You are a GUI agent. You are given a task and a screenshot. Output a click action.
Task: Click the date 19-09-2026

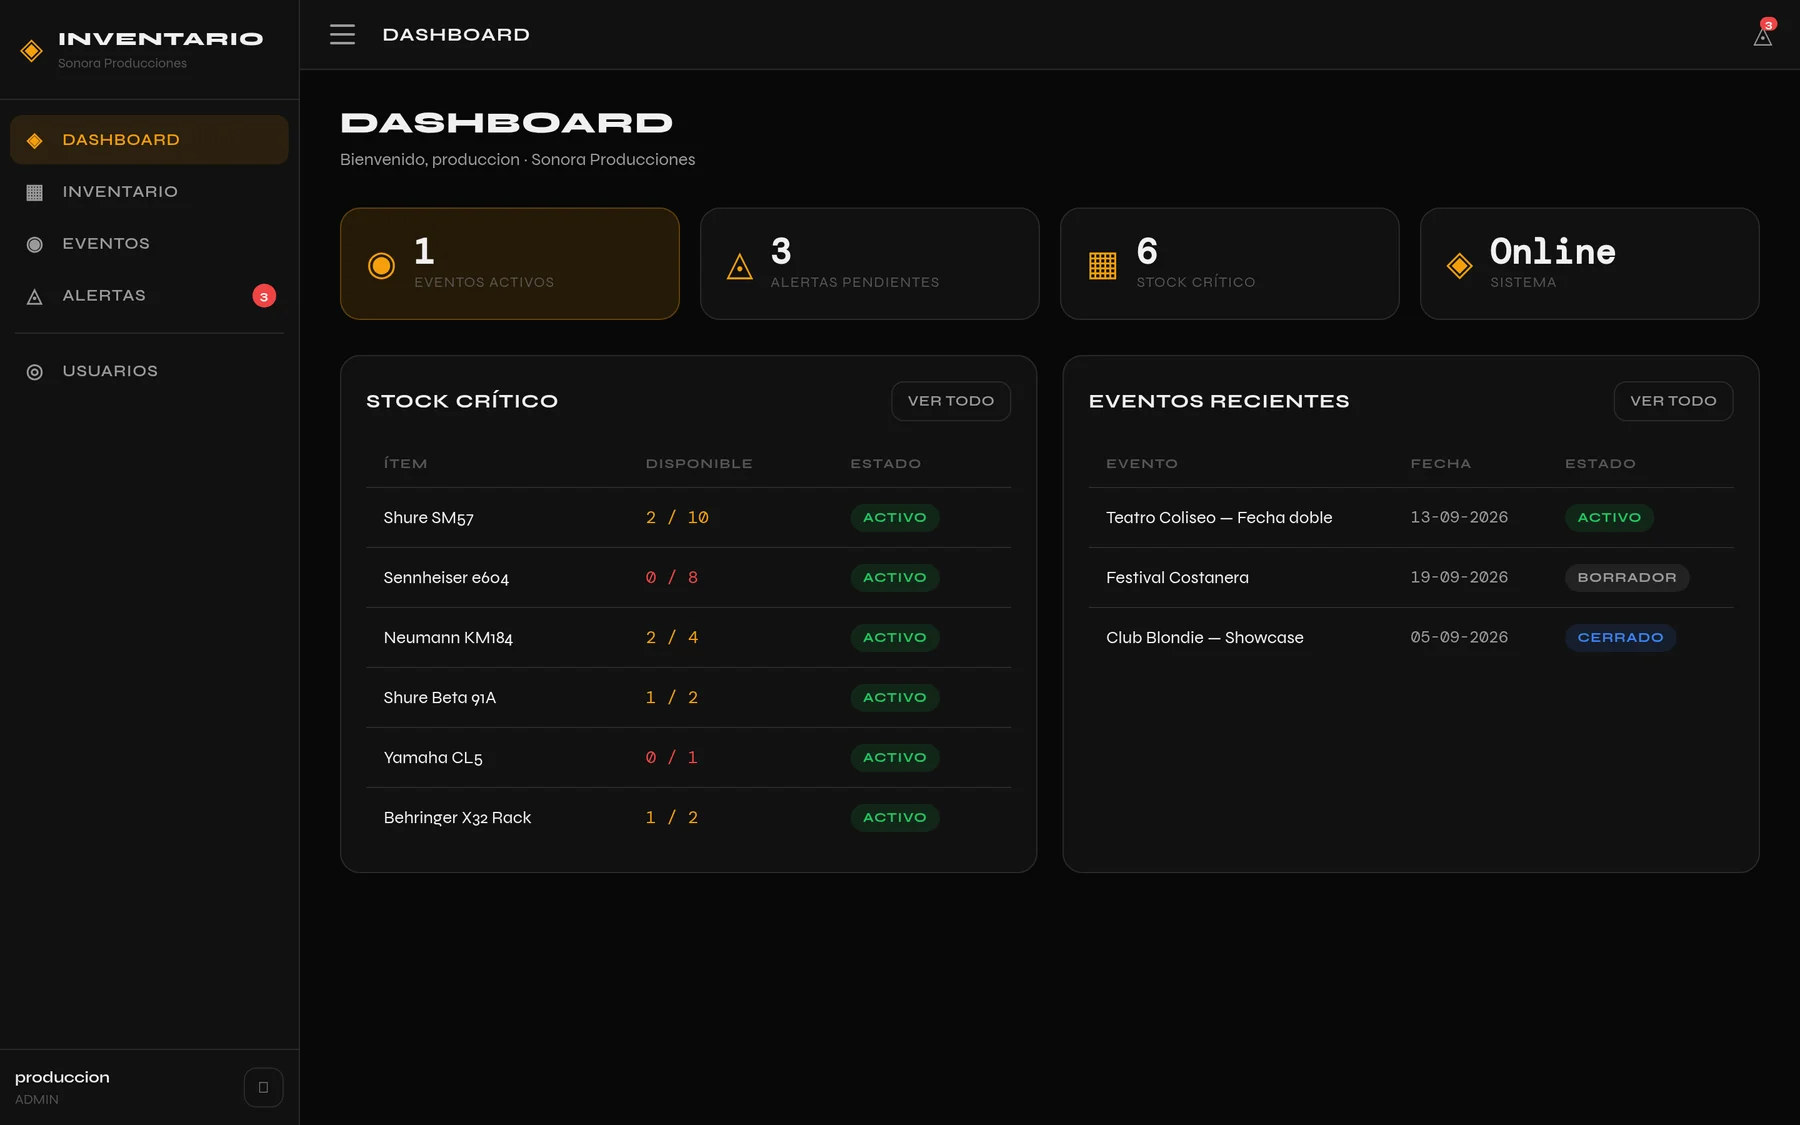(x=1459, y=578)
